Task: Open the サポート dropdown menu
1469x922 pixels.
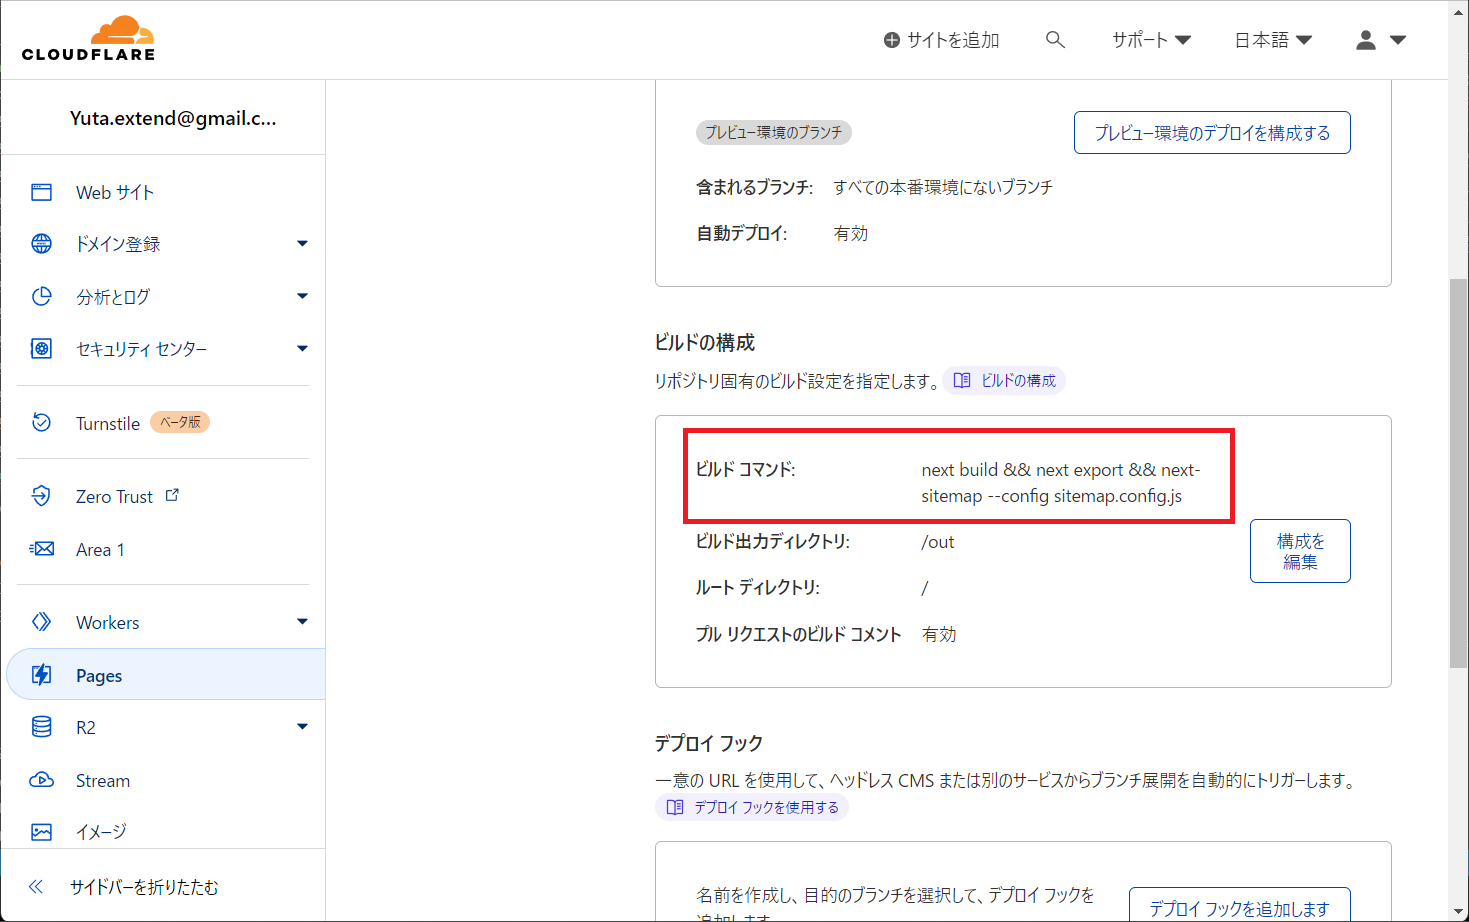Action: click(1151, 40)
